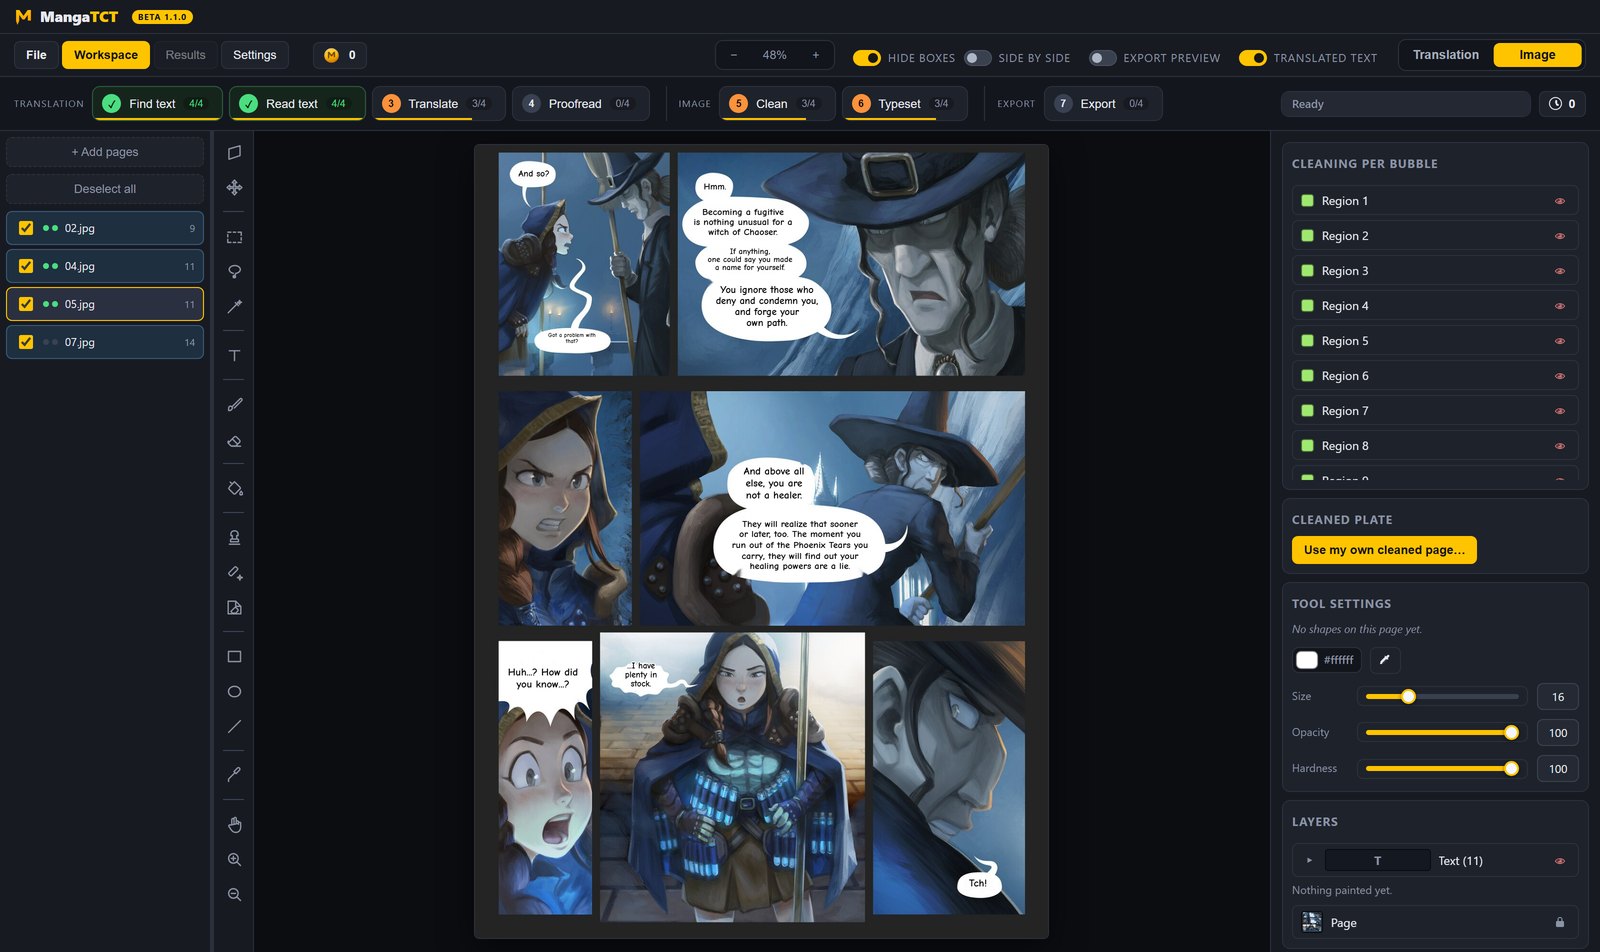This screenshot has height=952, width=1600.
Task: Open the Settings tab
Action: point(255,55)
